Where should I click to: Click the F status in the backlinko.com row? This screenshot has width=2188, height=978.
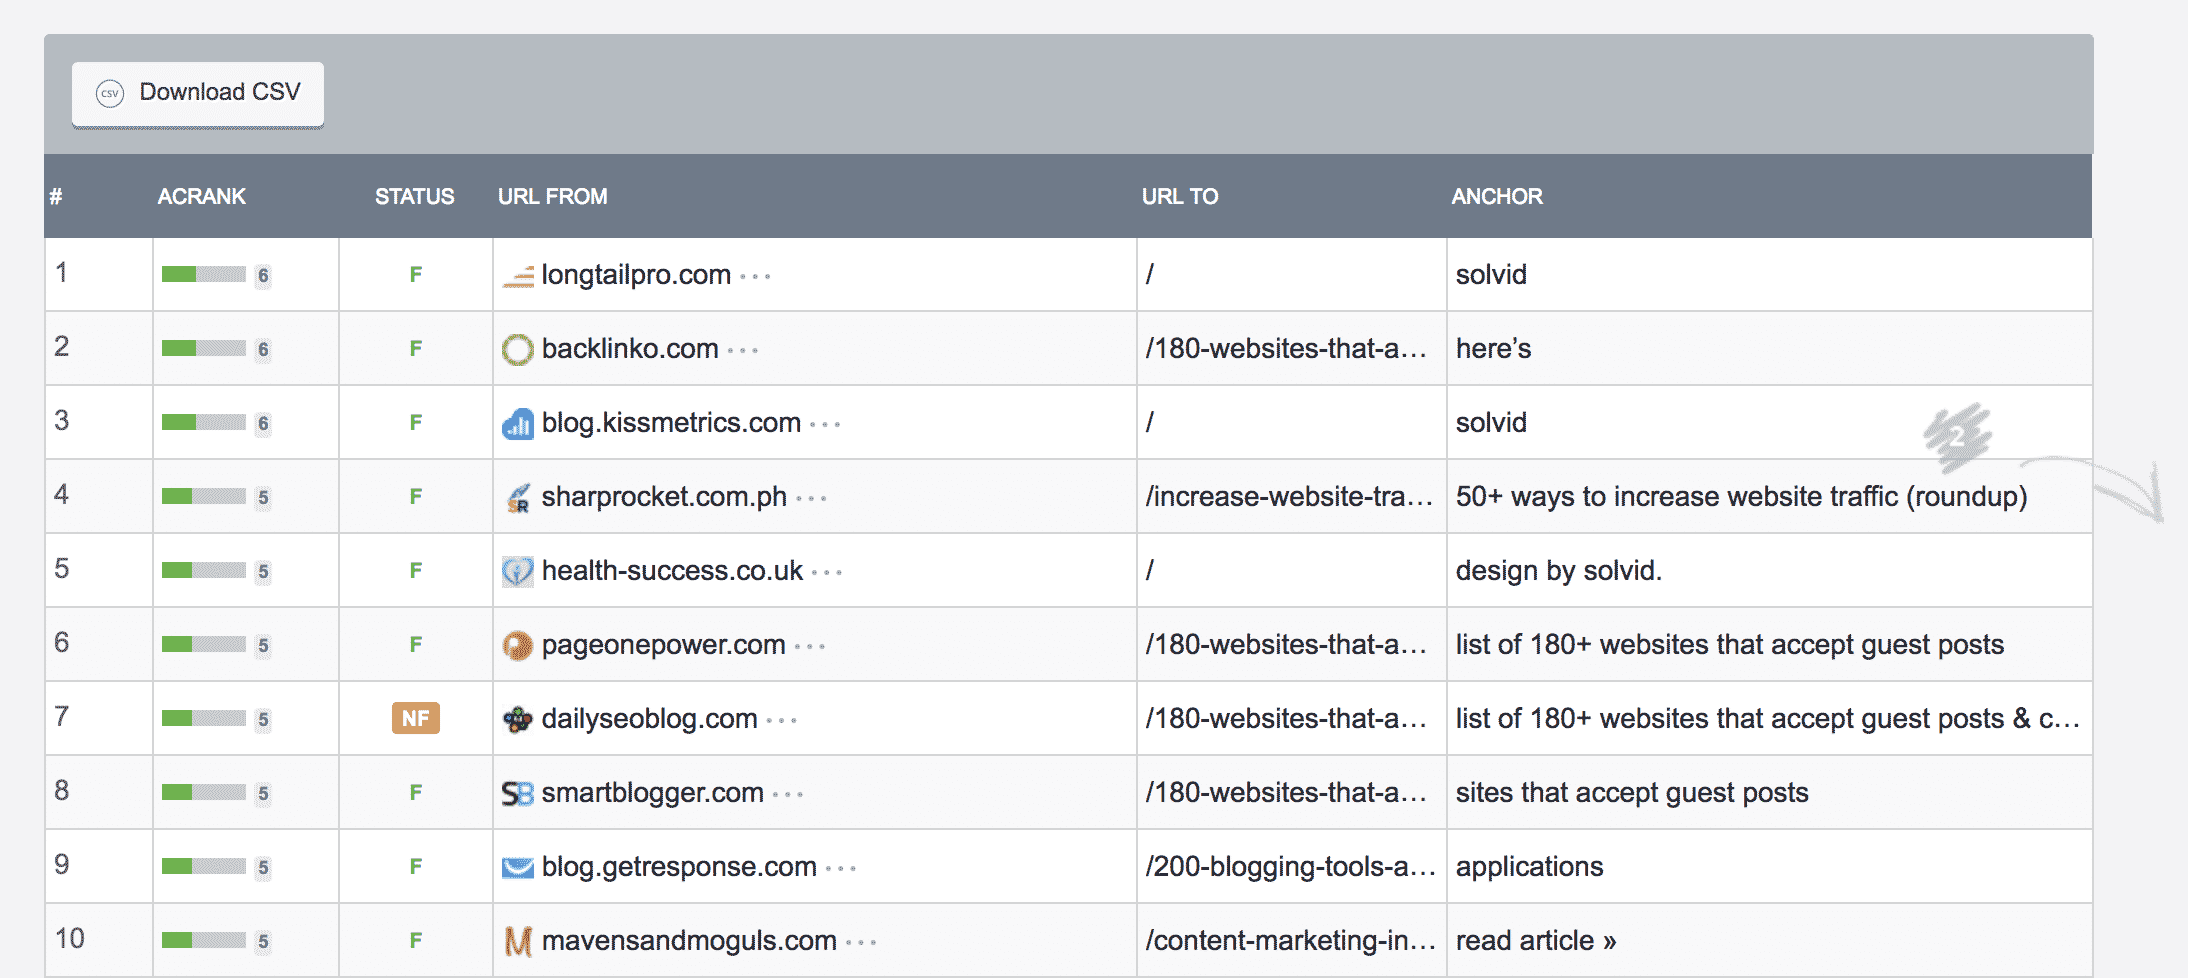coord(416,349)
